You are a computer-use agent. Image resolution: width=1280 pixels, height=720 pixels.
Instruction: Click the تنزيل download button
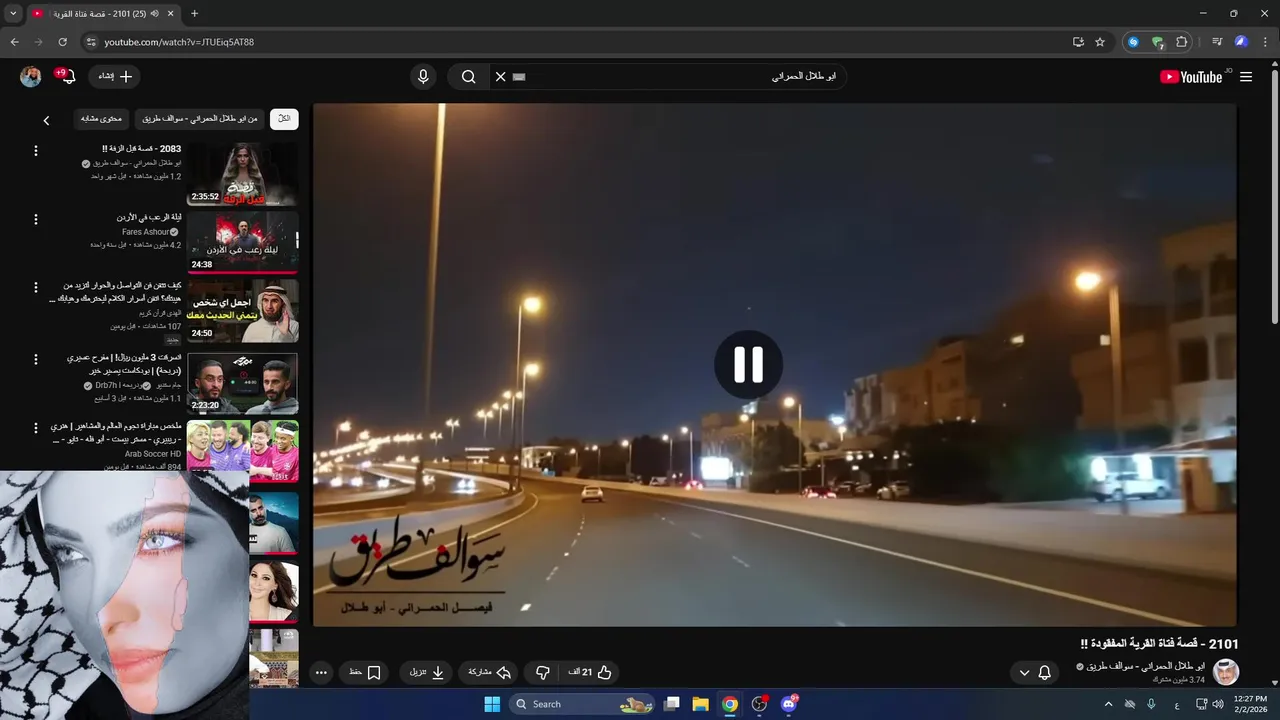coord(427,673)
